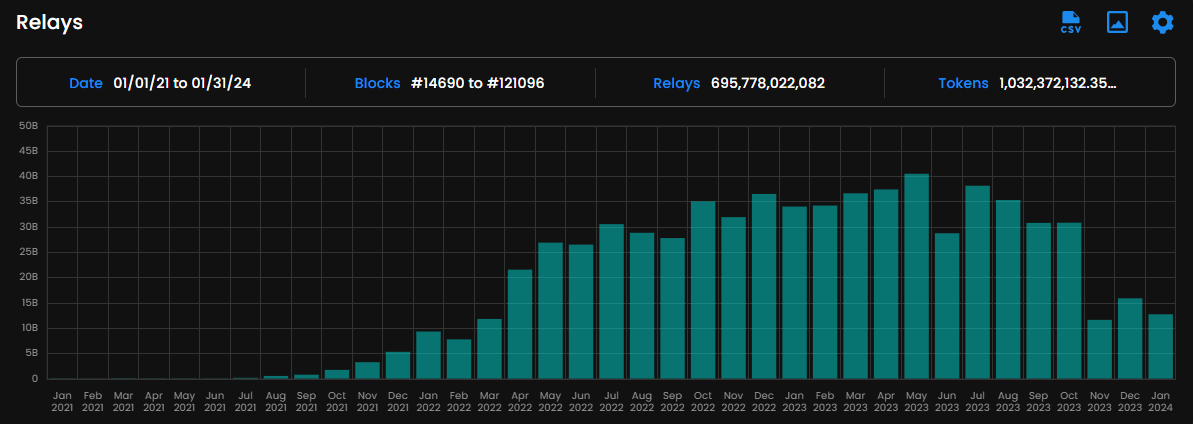
Task: Select the Jun 2023 bar
Action: (x=946, y=306)
